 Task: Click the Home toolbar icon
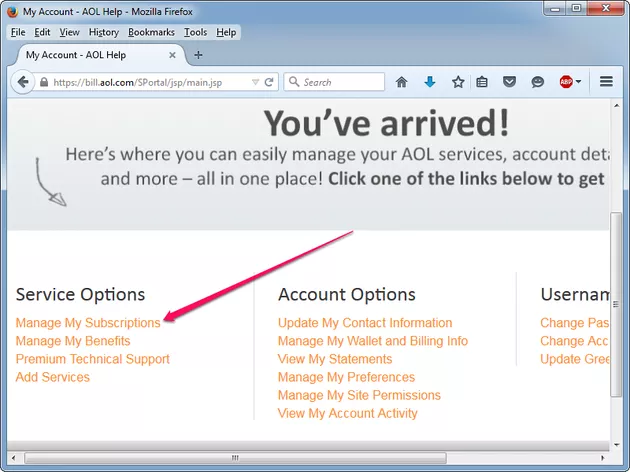pos(401,82)
